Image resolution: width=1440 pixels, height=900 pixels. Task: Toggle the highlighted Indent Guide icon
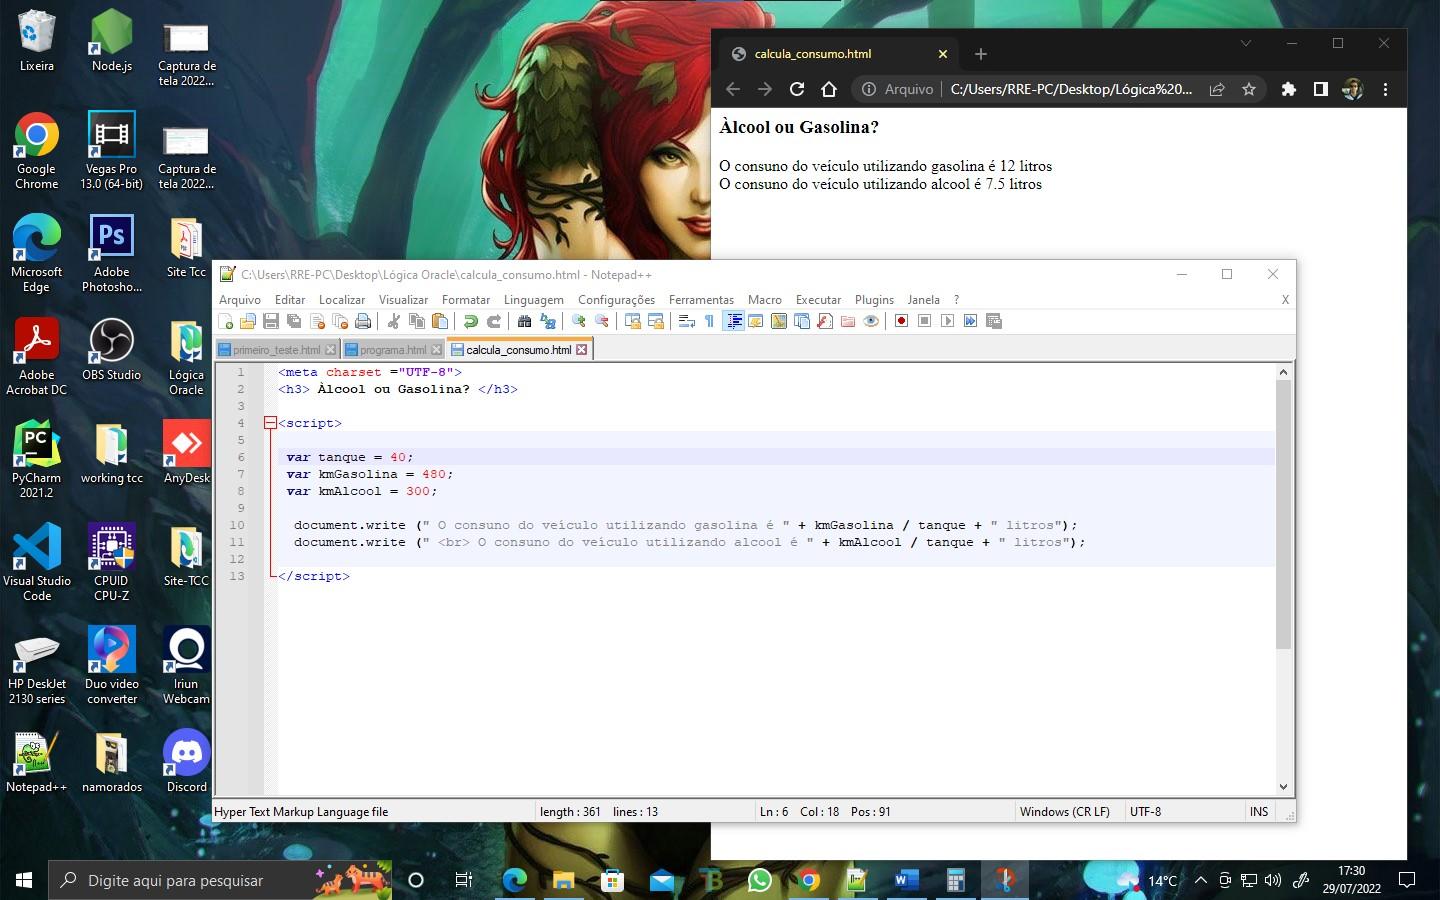tap(733, 321)
